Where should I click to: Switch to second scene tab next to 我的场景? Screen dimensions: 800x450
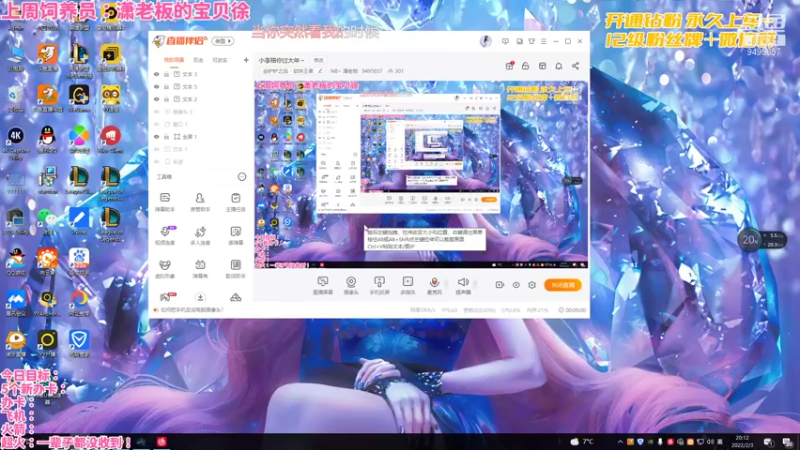(x=198, y=60)
